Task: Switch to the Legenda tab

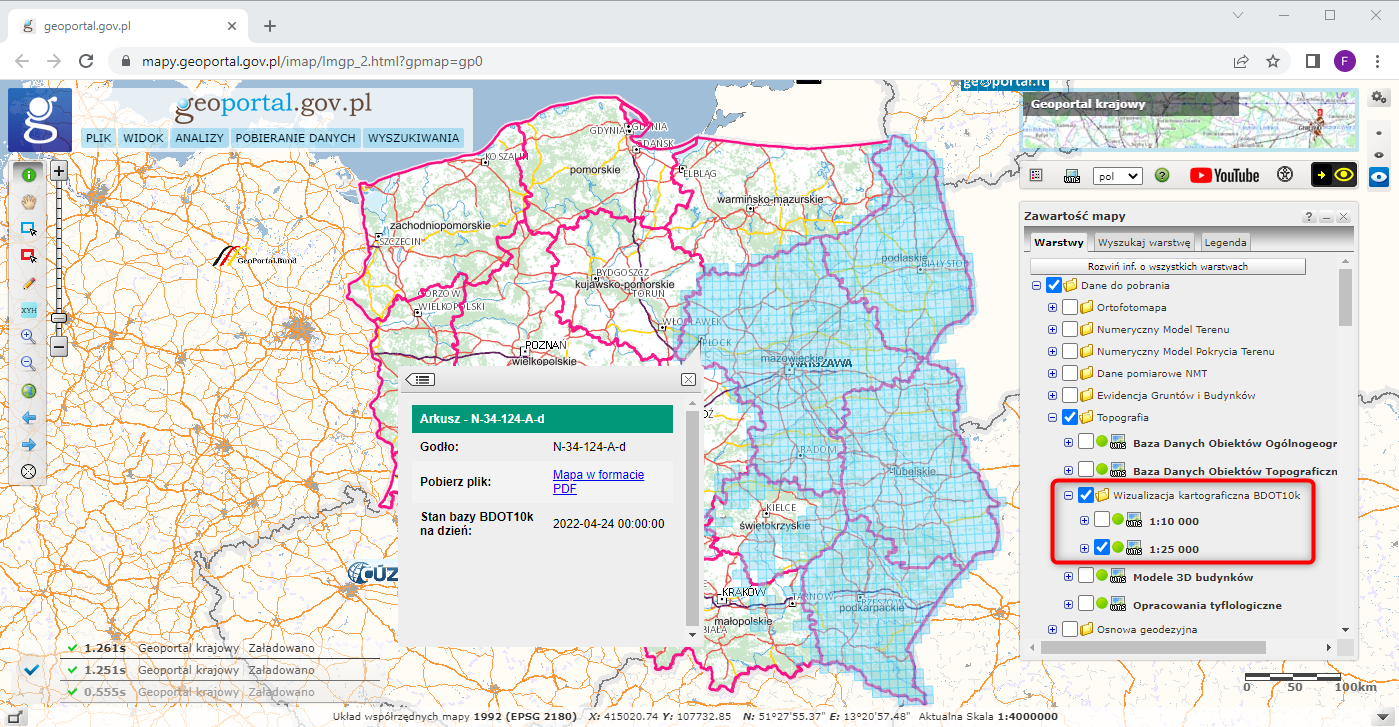Action: pos(1224,241)
